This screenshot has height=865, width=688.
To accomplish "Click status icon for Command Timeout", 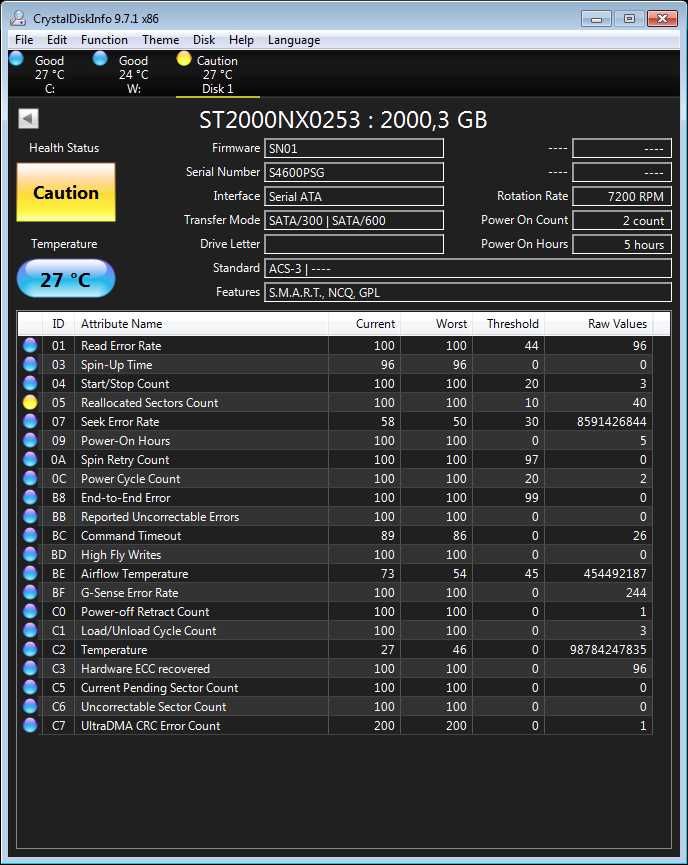I will point(30,536).
